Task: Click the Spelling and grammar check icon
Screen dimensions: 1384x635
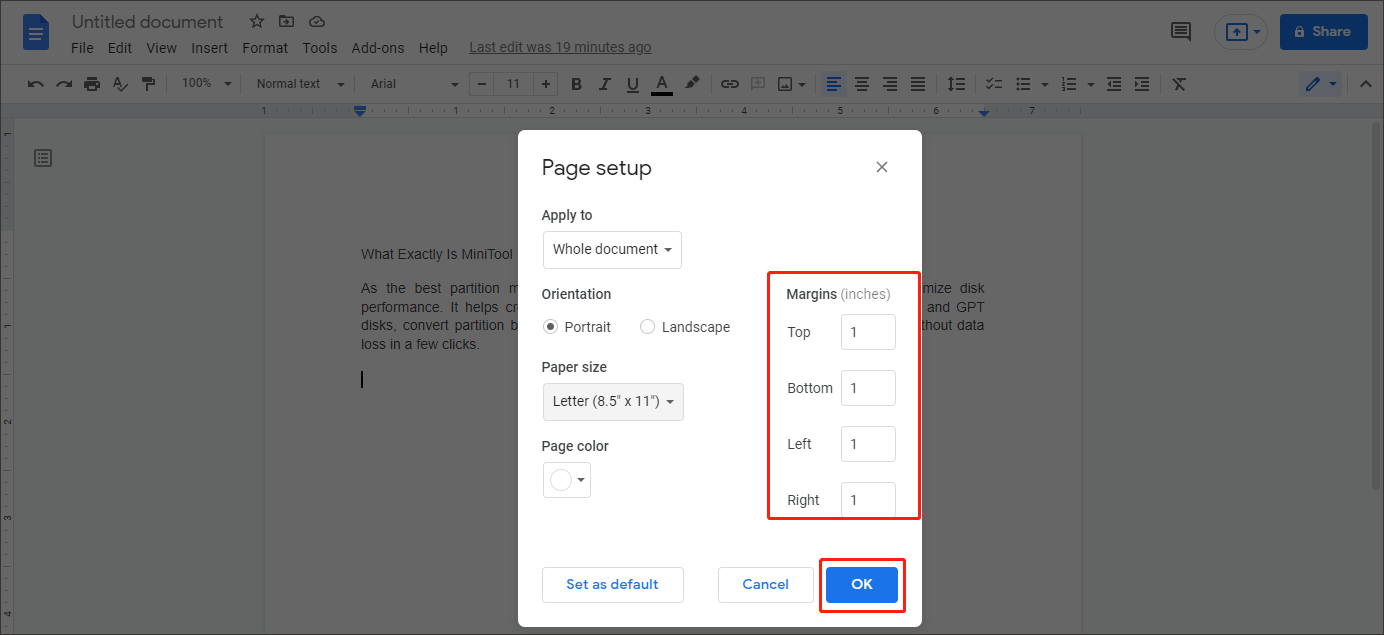Action: coord(120,83)
